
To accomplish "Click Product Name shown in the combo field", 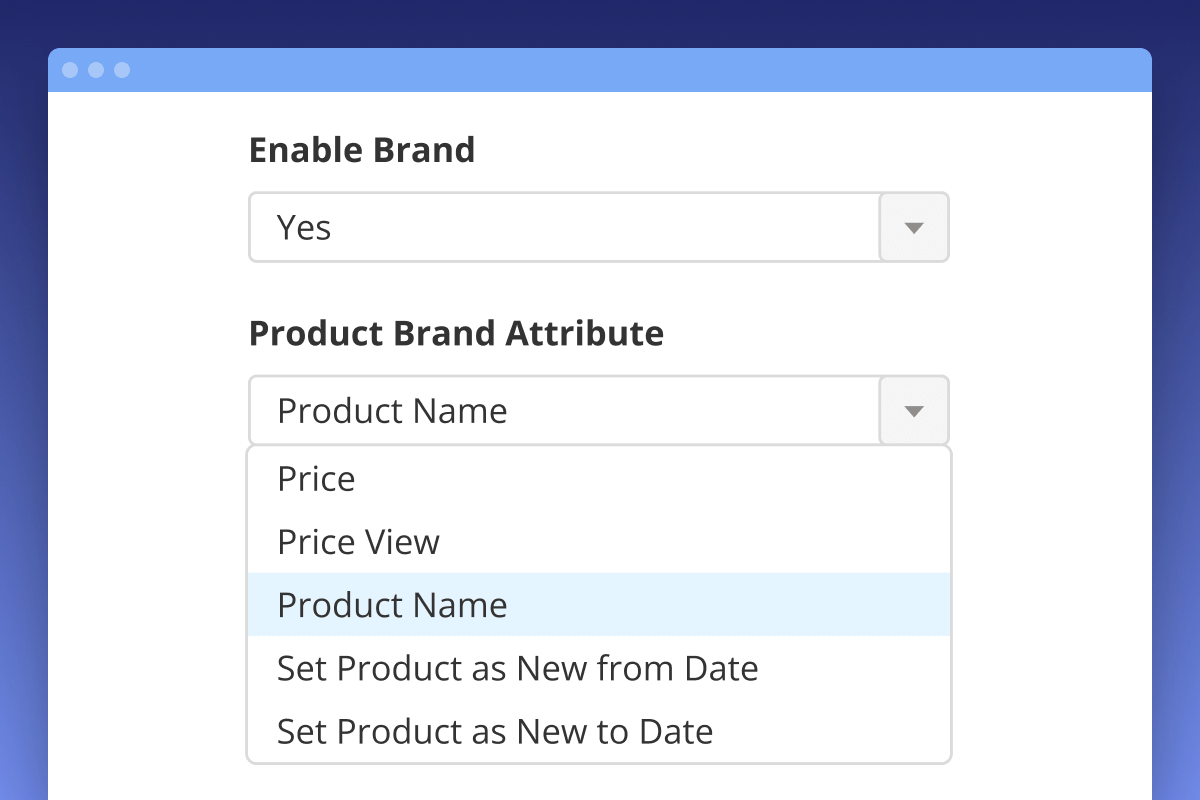I will point(391,410).
